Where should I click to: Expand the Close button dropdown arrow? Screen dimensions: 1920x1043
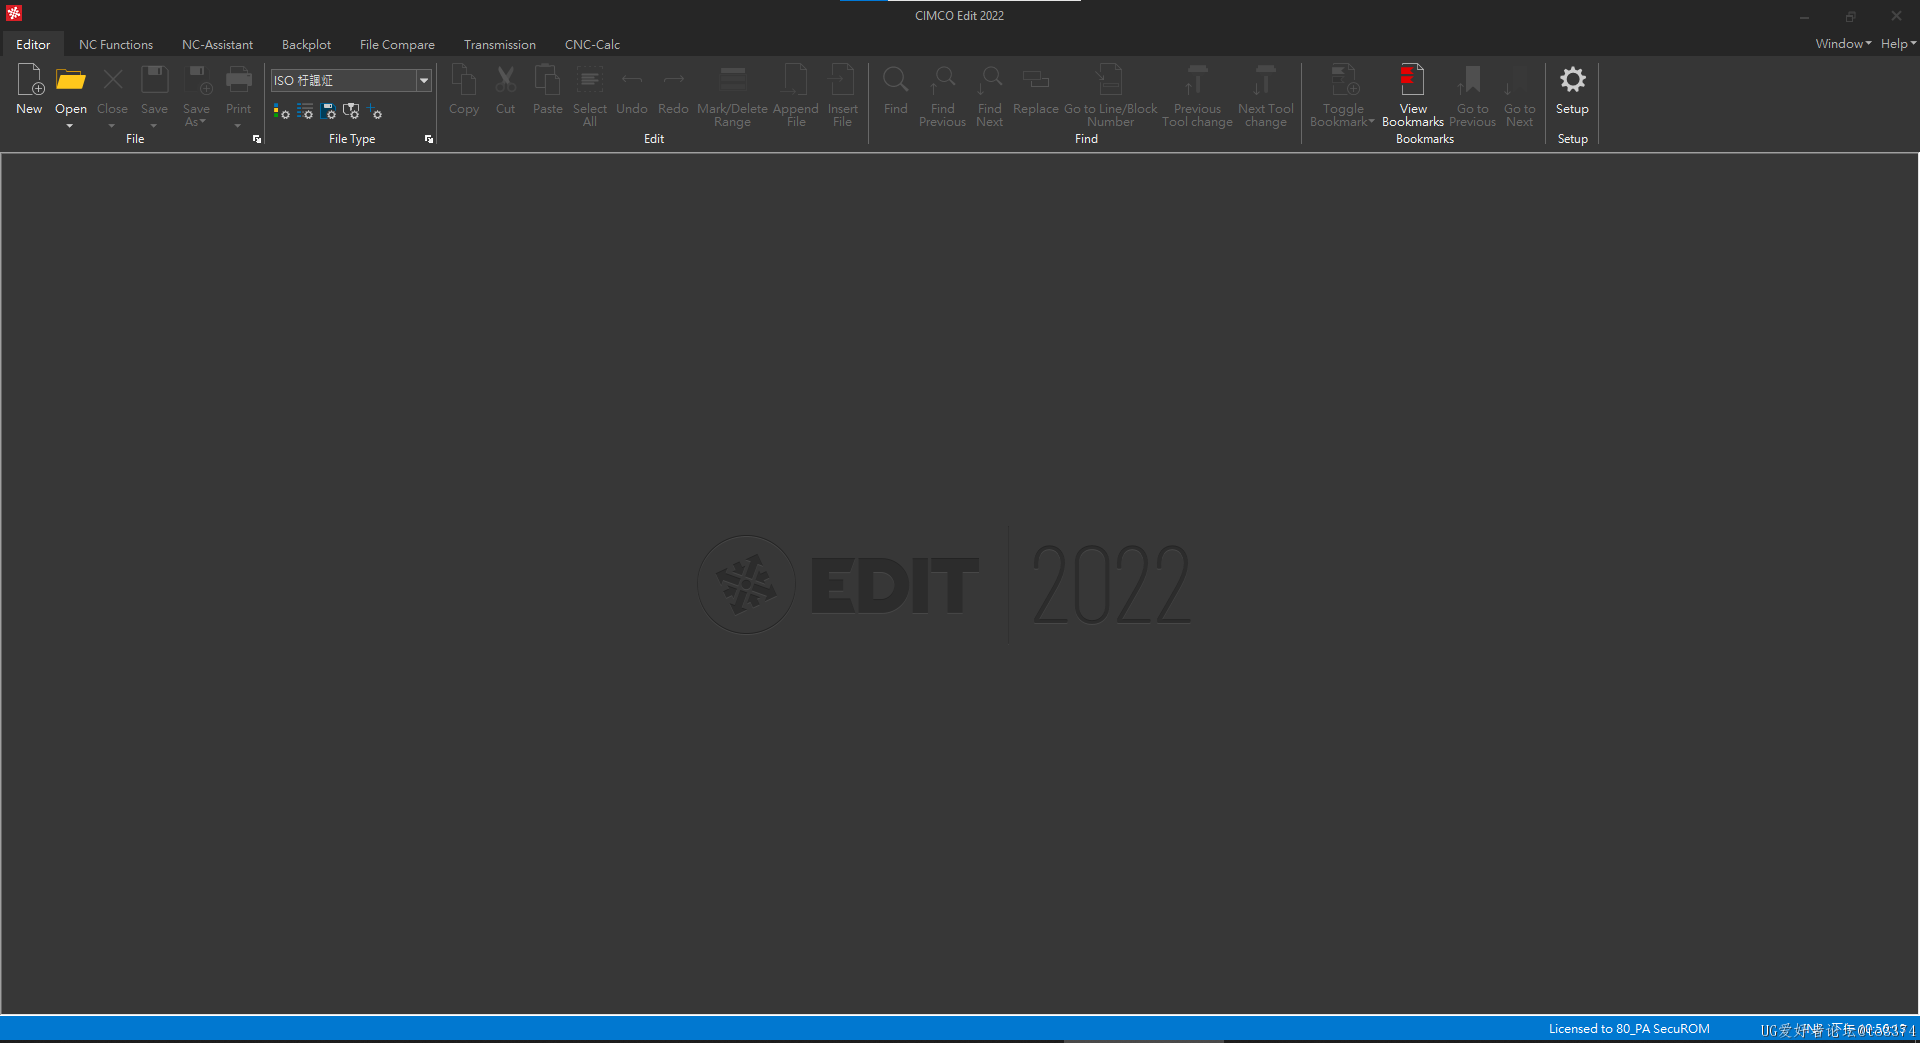click(x=112, y=126)
